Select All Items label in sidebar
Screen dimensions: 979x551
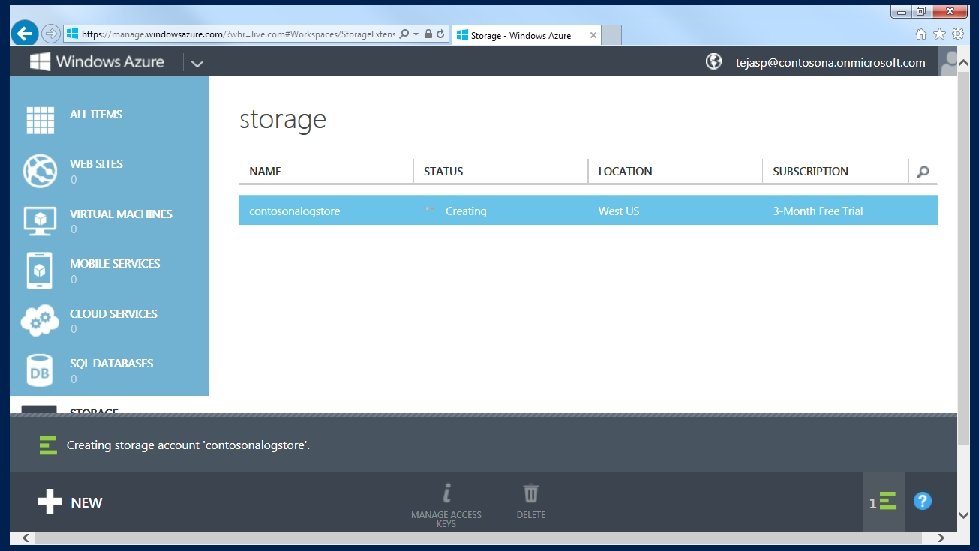click(96, 114)
